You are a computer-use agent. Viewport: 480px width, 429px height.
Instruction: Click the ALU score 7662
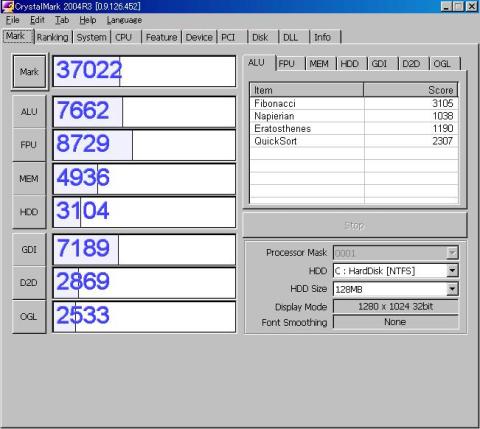tap(83, 110)
